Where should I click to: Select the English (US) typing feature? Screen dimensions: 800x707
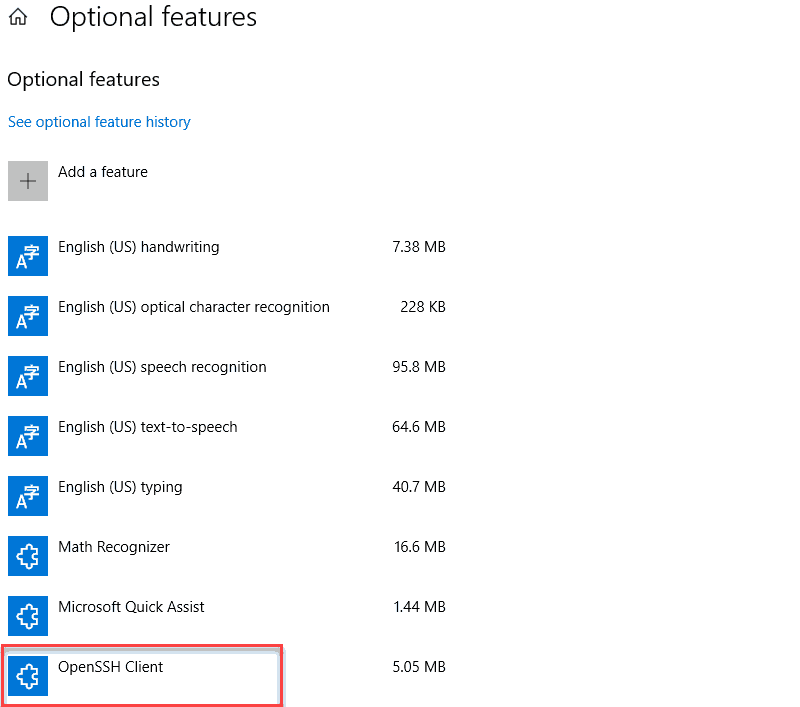point(120,486)
